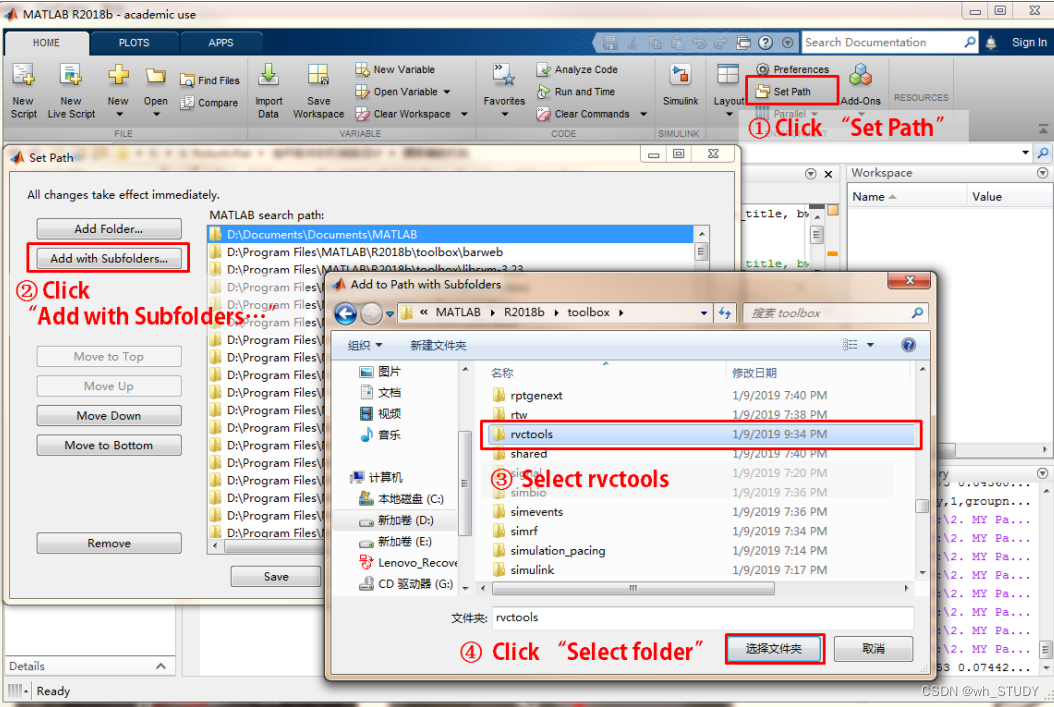Click the Compare files button
The width and height of the screenshot is (1054, 707).
(x=209, y=103)
